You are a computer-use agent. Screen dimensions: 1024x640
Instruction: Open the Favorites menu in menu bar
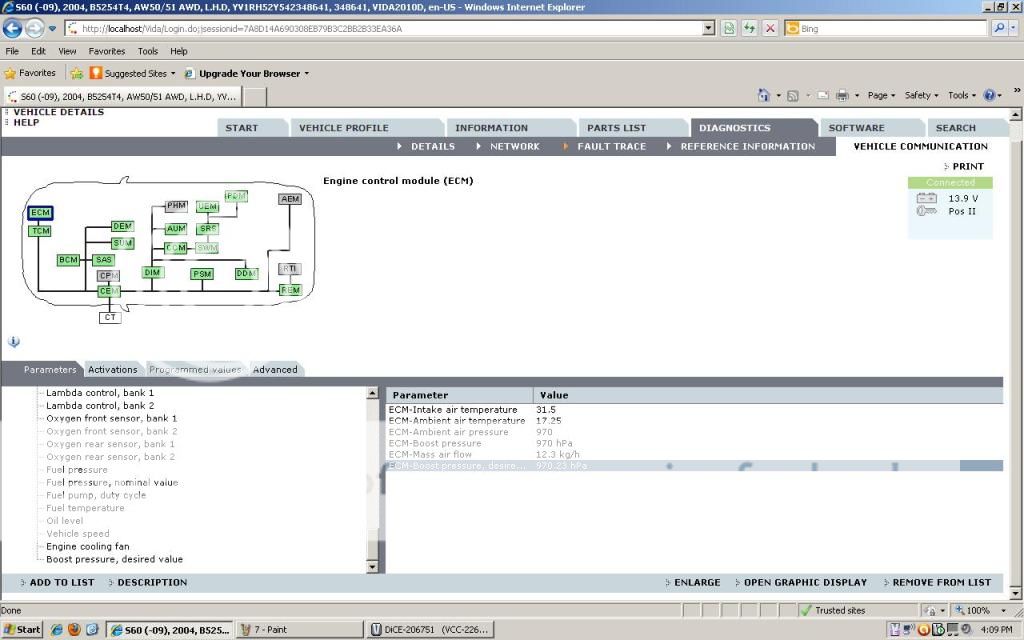coord(106,51)
